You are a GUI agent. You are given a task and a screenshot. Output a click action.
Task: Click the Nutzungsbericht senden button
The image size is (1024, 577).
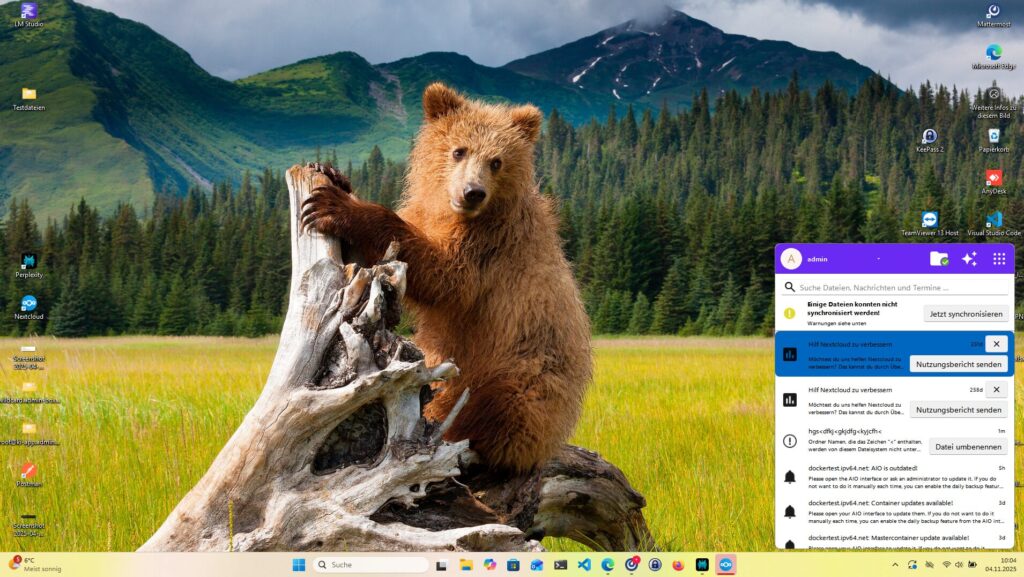960,364
